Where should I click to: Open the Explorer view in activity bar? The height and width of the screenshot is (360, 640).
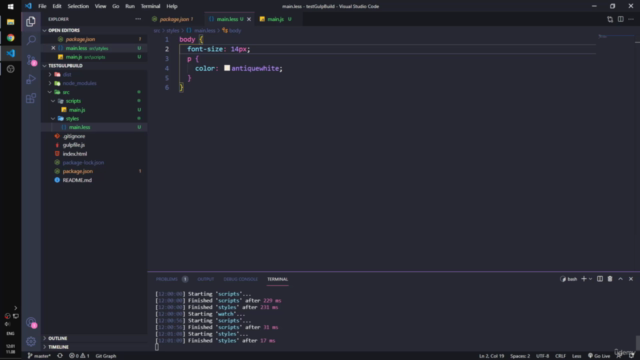(31, 21)
